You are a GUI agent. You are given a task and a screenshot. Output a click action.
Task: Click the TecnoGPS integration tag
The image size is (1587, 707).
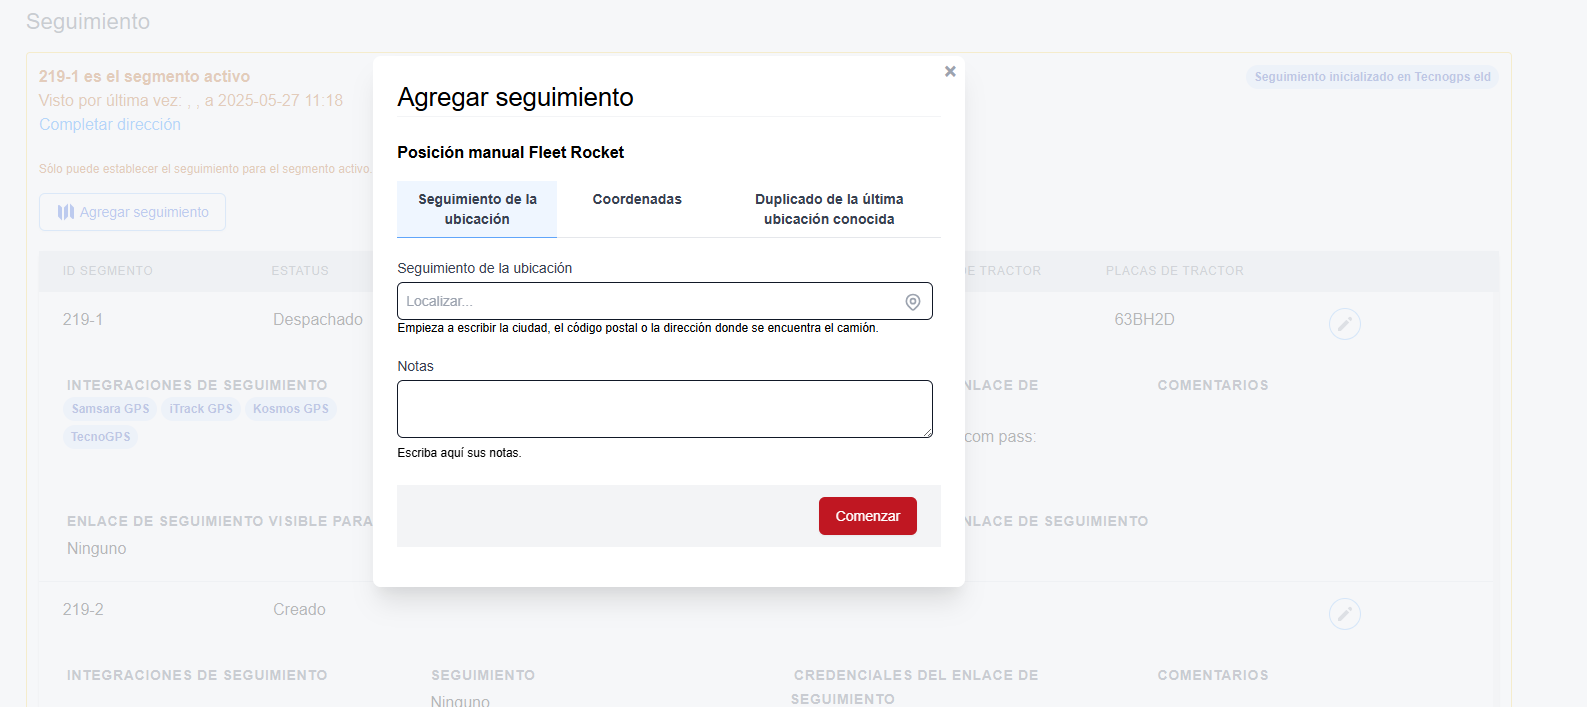[x=101, y=437]
